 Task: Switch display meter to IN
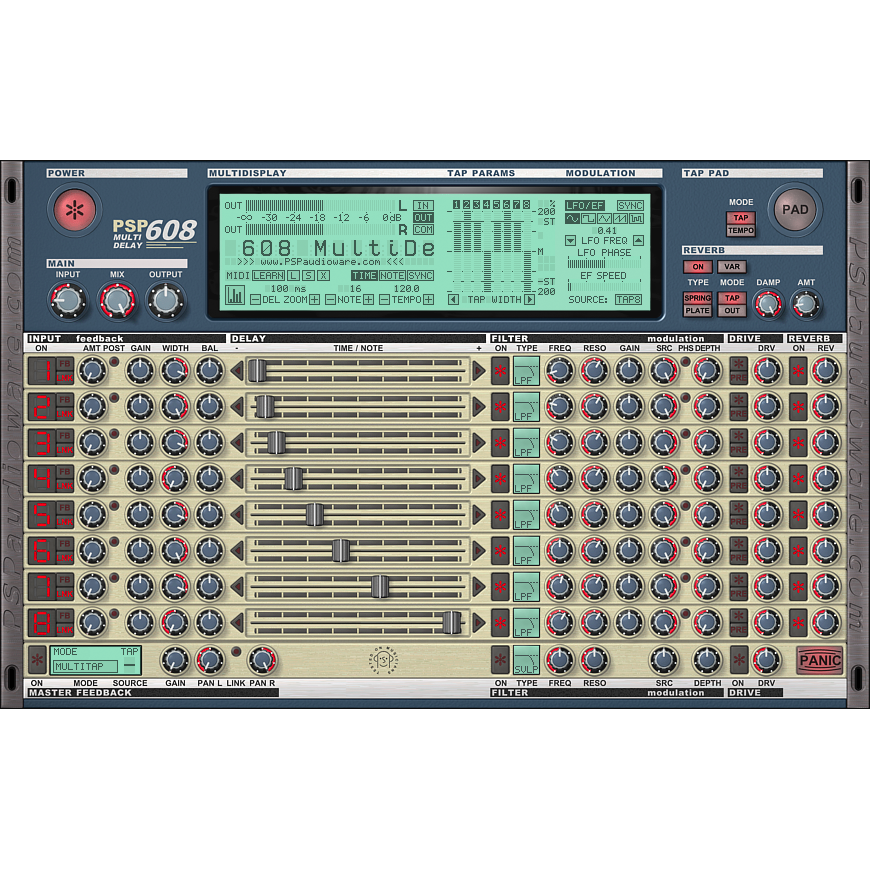pyautogui.click(x=423, y=206)
